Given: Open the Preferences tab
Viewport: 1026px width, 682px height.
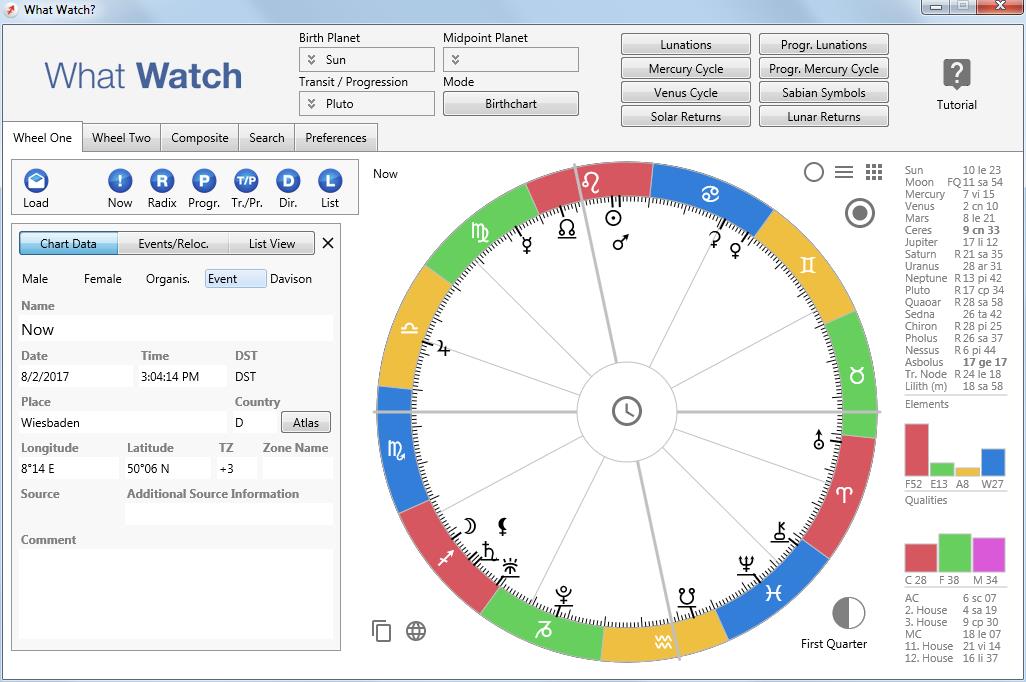Looking at the screenshot, I should [336, 137].
